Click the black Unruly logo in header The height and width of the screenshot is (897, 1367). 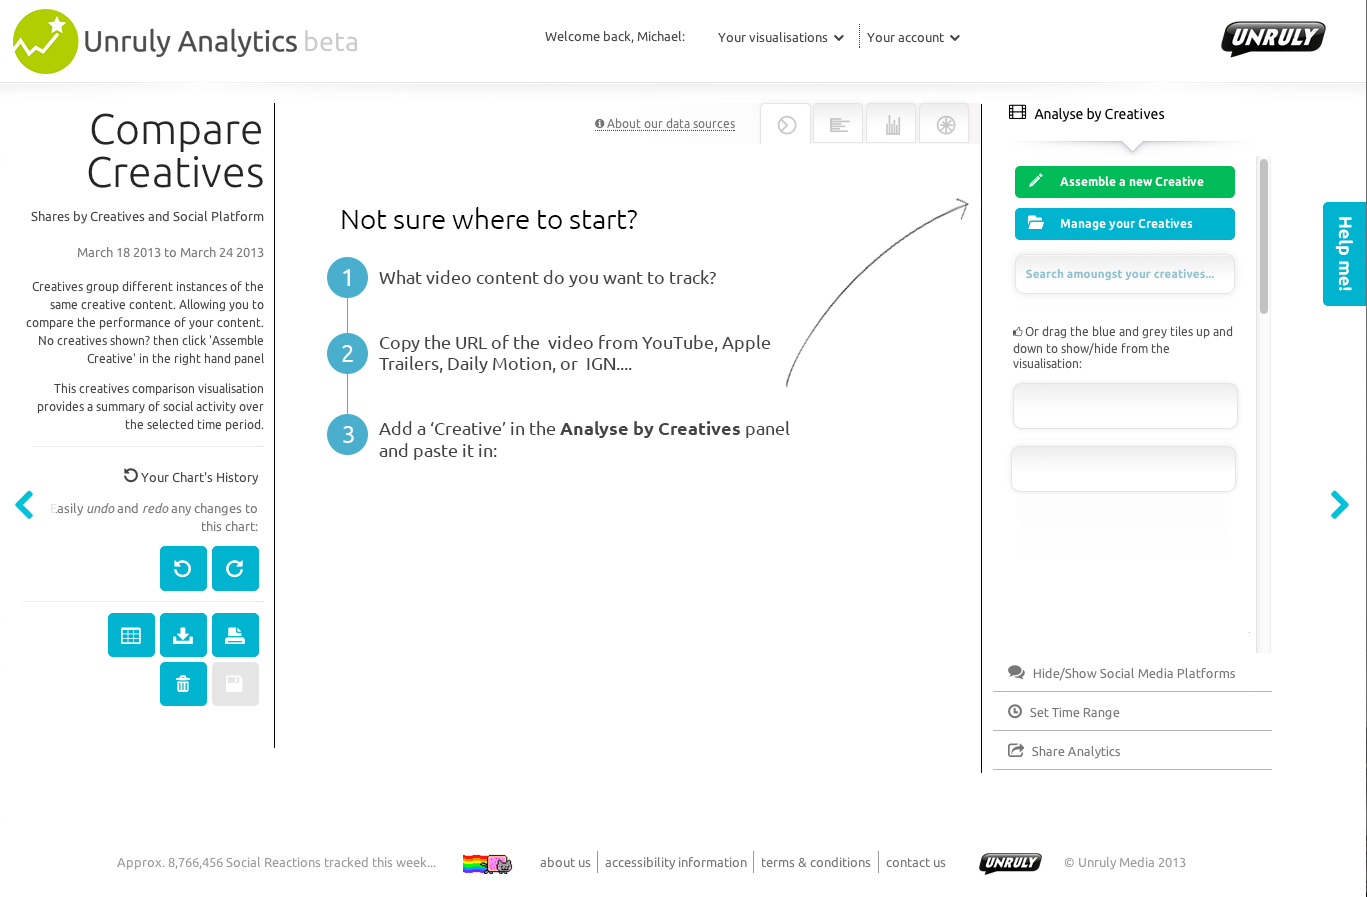point(1273,39)
